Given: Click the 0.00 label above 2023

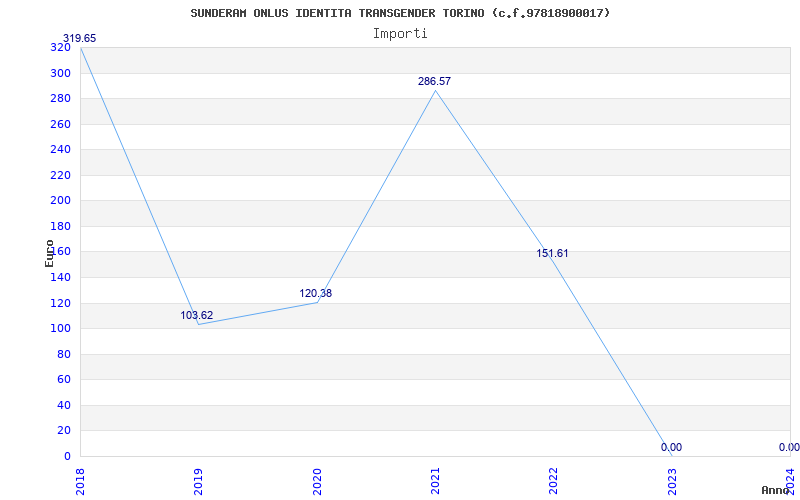Looking at the screenshot, I should pos(671,447).
